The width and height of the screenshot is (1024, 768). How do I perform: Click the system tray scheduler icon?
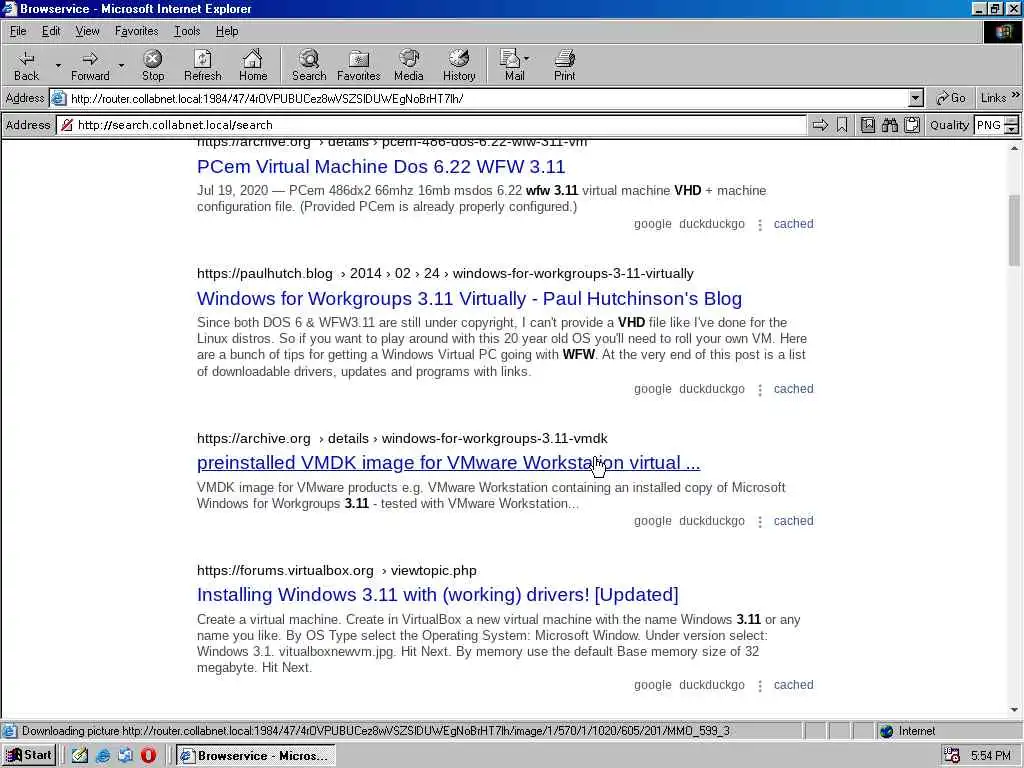pos(952,756)
